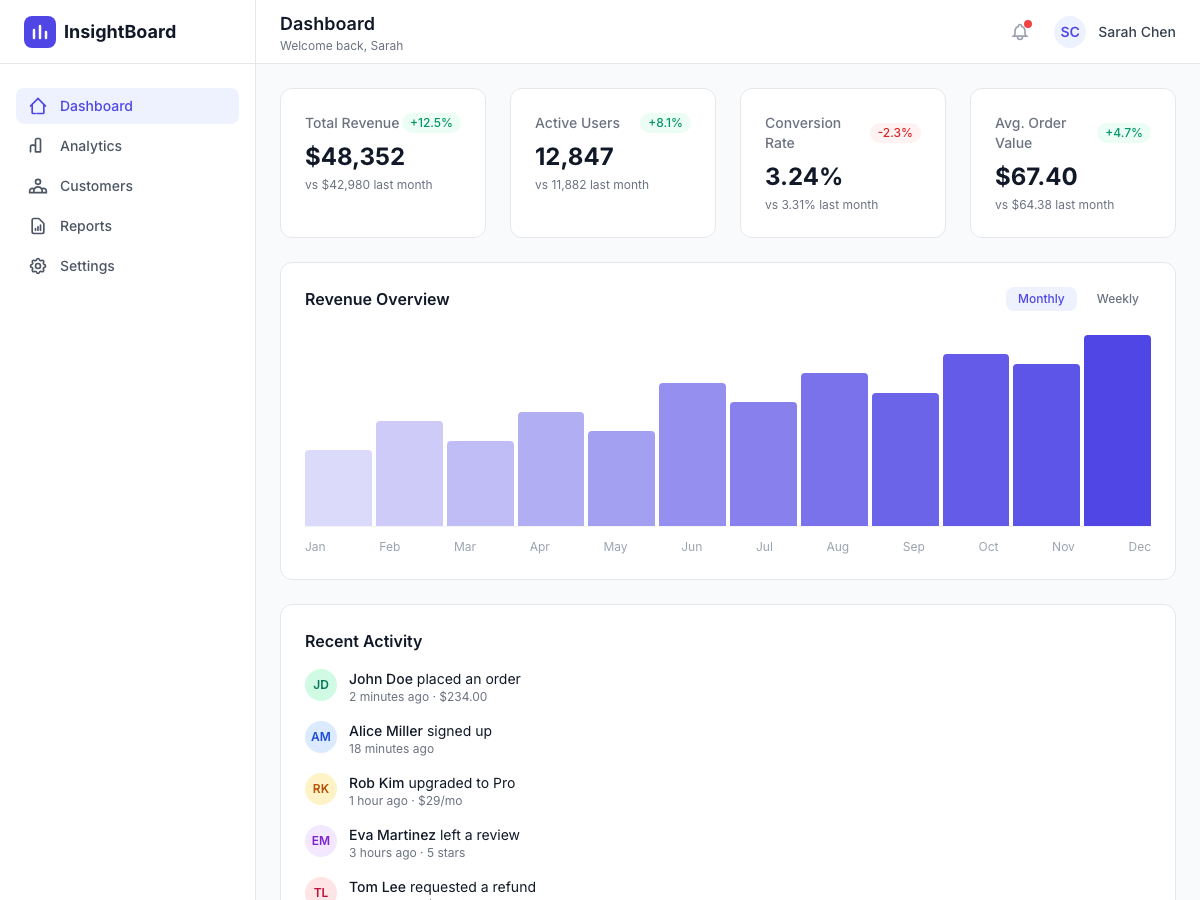The width and height of the screenshot is (1200, 900).
Task: Click the '18 minutes ago' timestamp
Action: [x=391, y=749]
